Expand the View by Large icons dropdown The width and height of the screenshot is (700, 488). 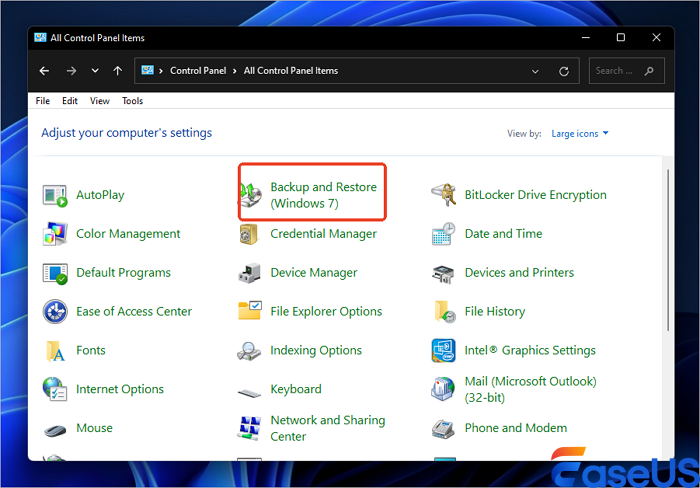[578, 133]
